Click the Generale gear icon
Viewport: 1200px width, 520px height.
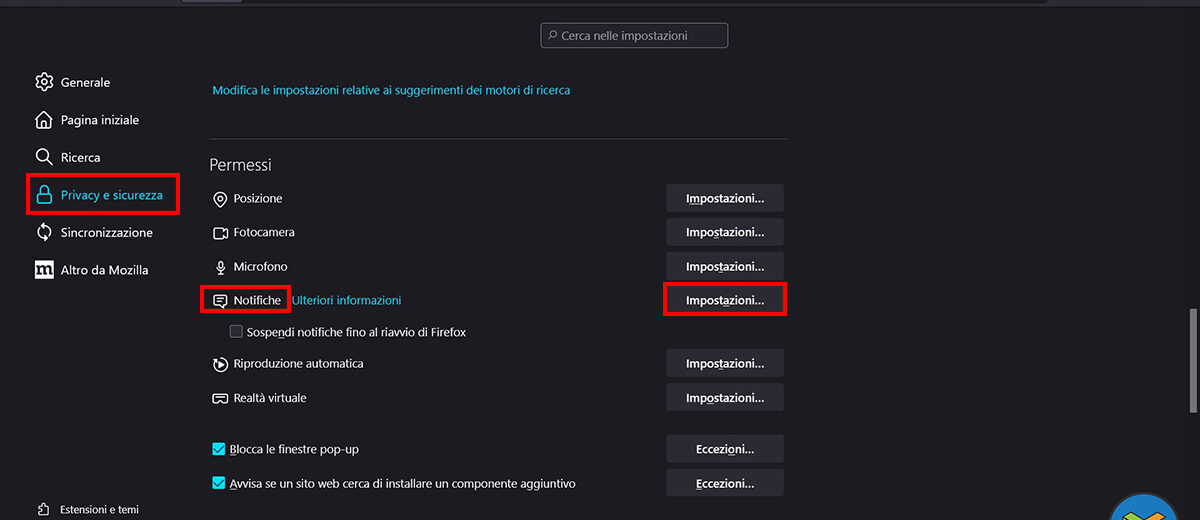pyautogui.click(x=44, y=82)
